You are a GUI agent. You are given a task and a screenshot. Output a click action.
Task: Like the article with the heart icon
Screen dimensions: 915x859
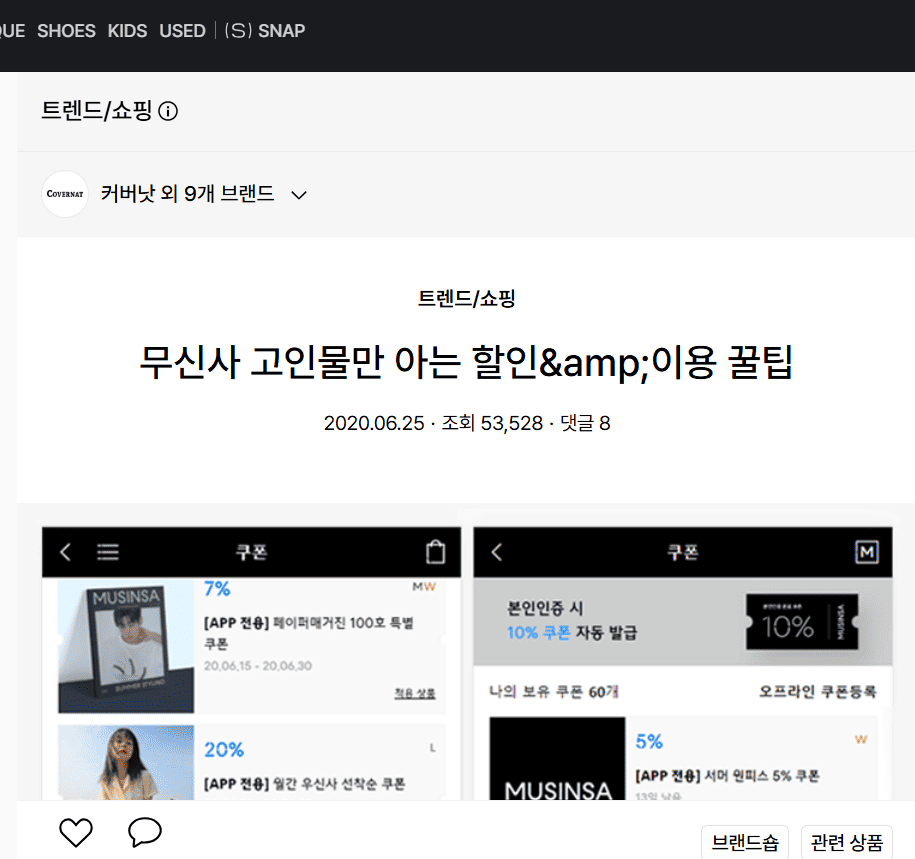[76, 832]
